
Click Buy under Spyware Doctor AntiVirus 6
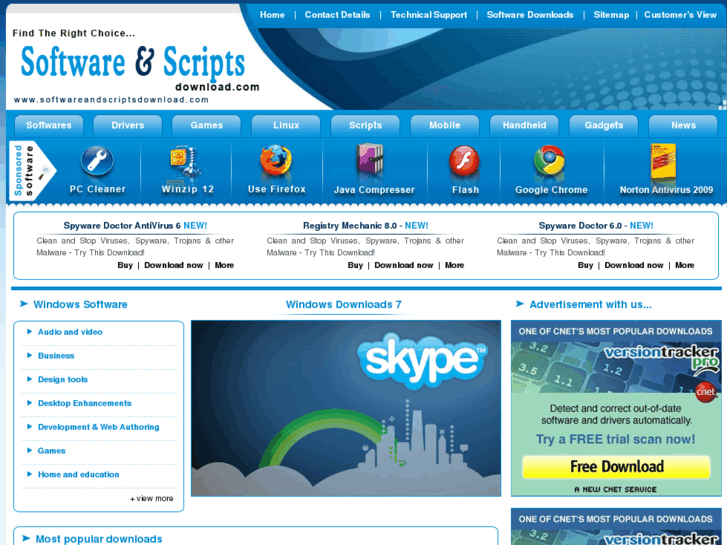click(x=125, y=265)
